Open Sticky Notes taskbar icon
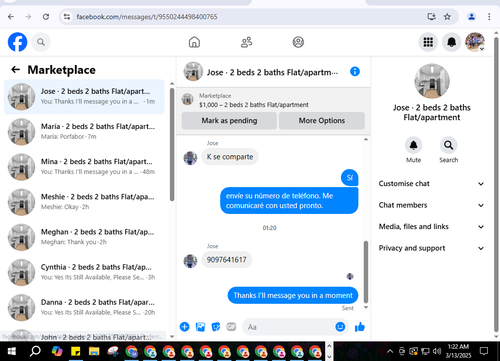The image size is (500, 361). pos(76,351)
